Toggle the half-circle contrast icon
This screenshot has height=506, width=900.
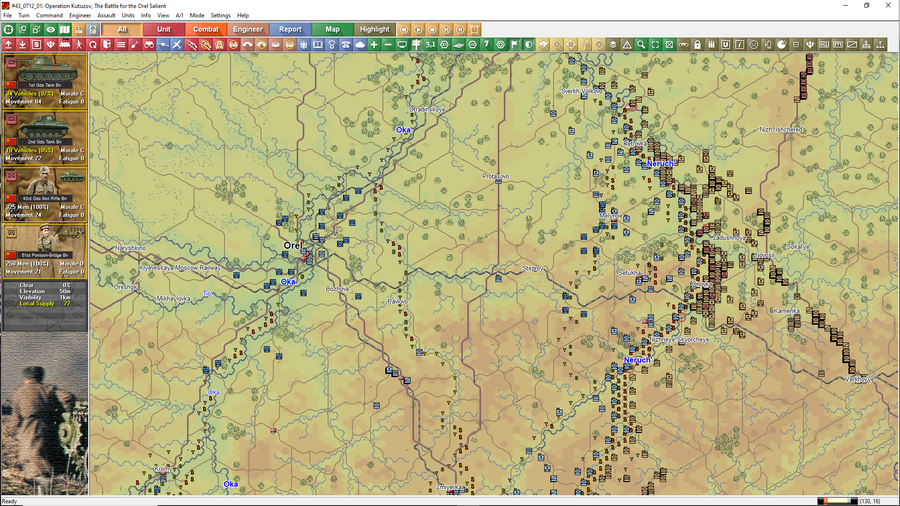pos(529,45)
